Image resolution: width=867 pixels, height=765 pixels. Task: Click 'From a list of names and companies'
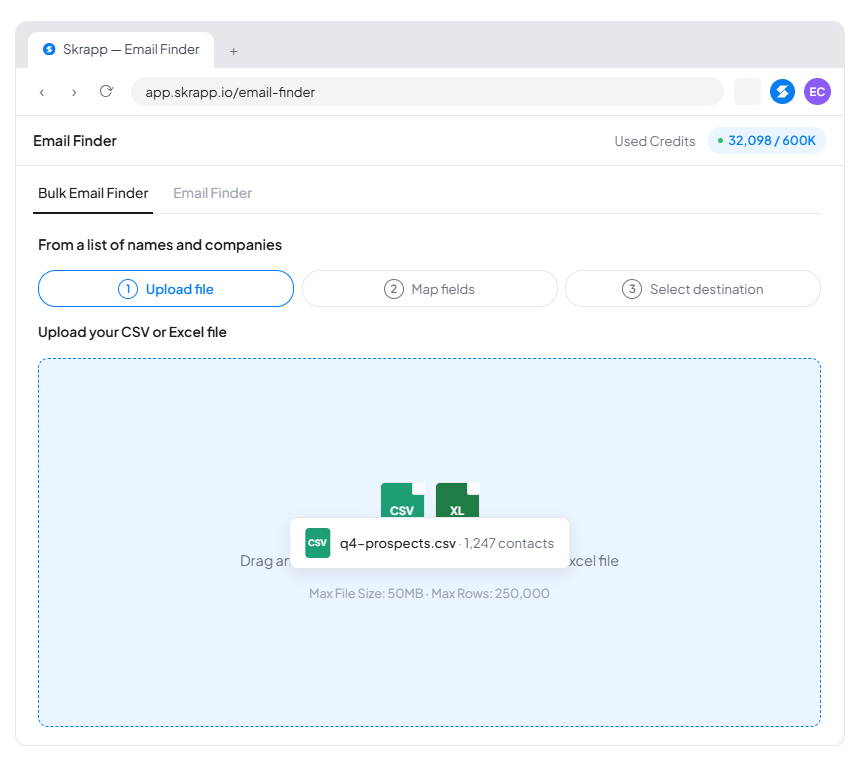tap(160, 245)
